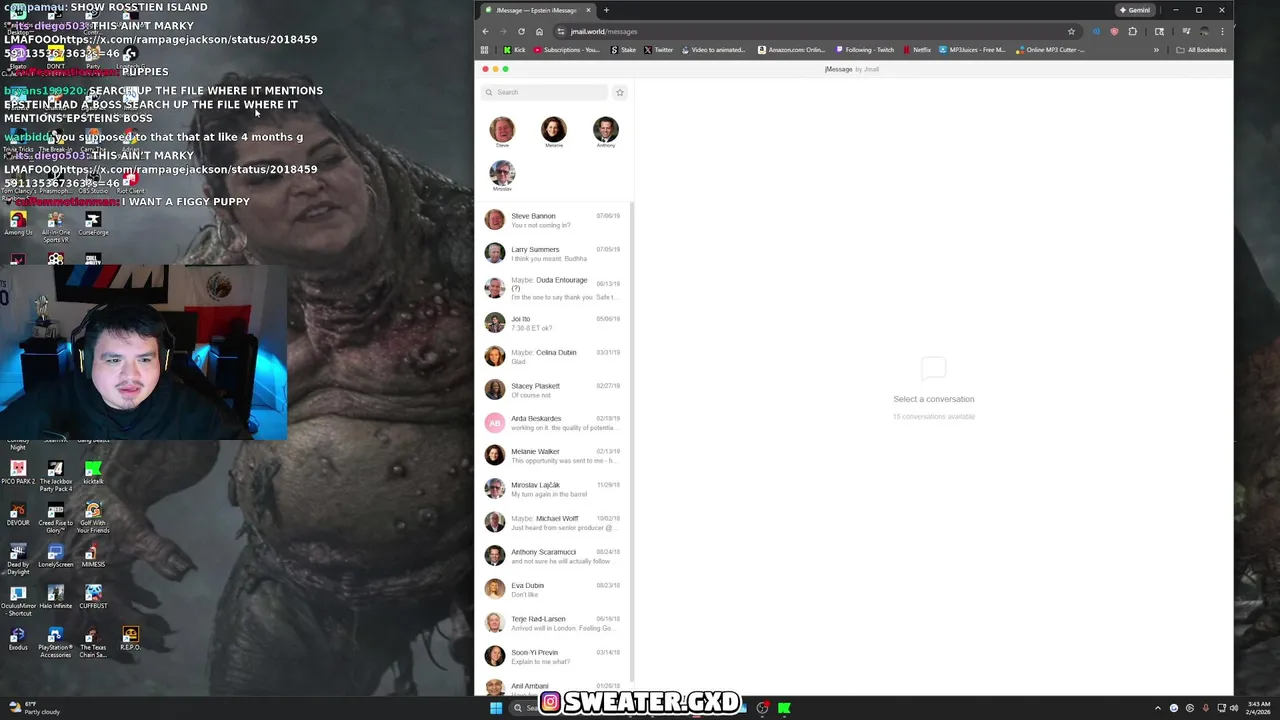1280x720 pixels.
Task: Expand the hidden bookmarks chevron
Action: tap(1156, 50)
